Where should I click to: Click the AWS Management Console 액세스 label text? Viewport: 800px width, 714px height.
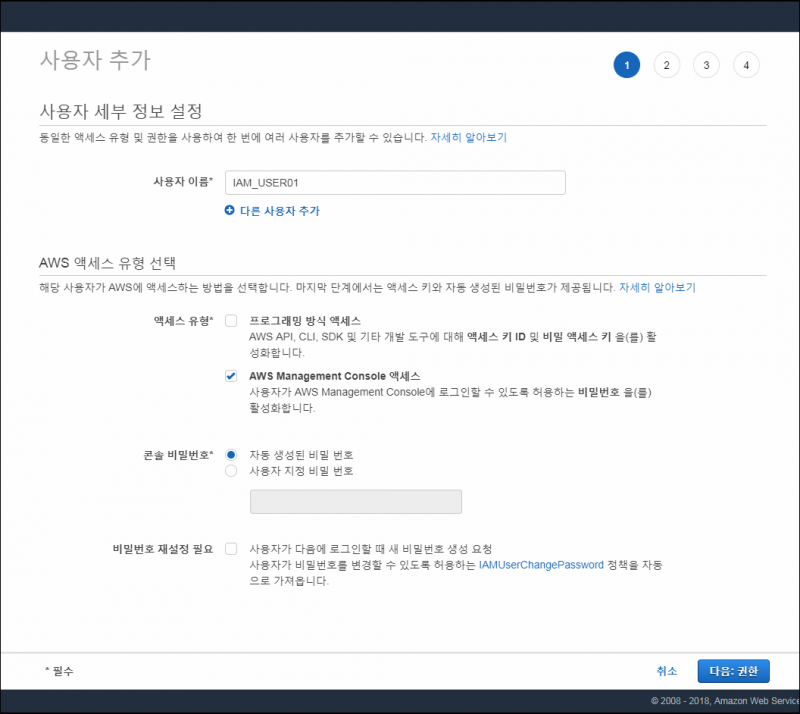[x=335, y=376]
